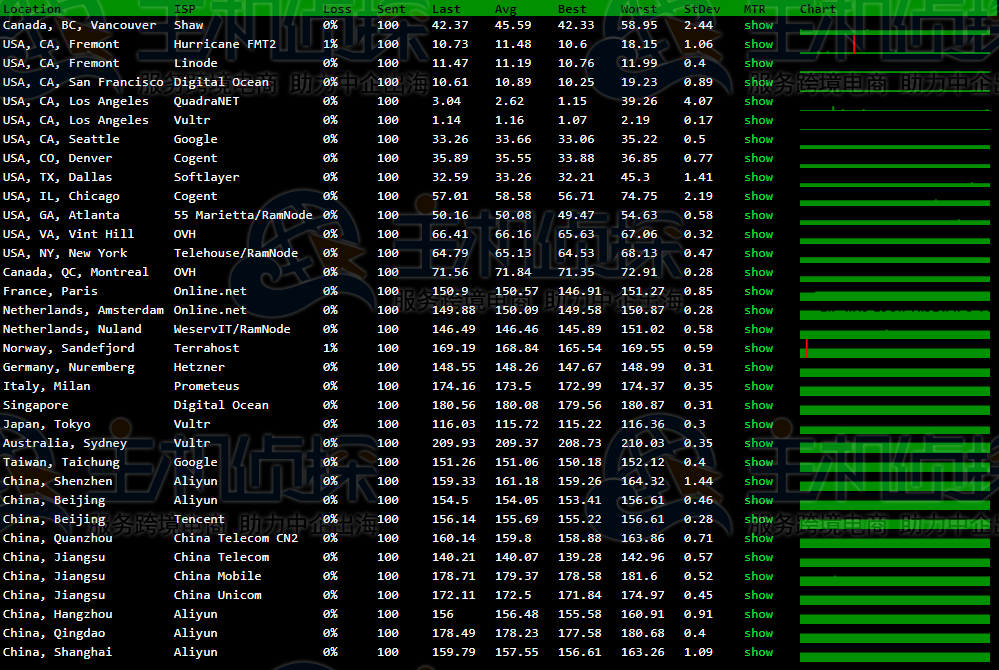999x670 pixels.
Task: Show MTR for China Beijing Tencent
Action: 758,519
